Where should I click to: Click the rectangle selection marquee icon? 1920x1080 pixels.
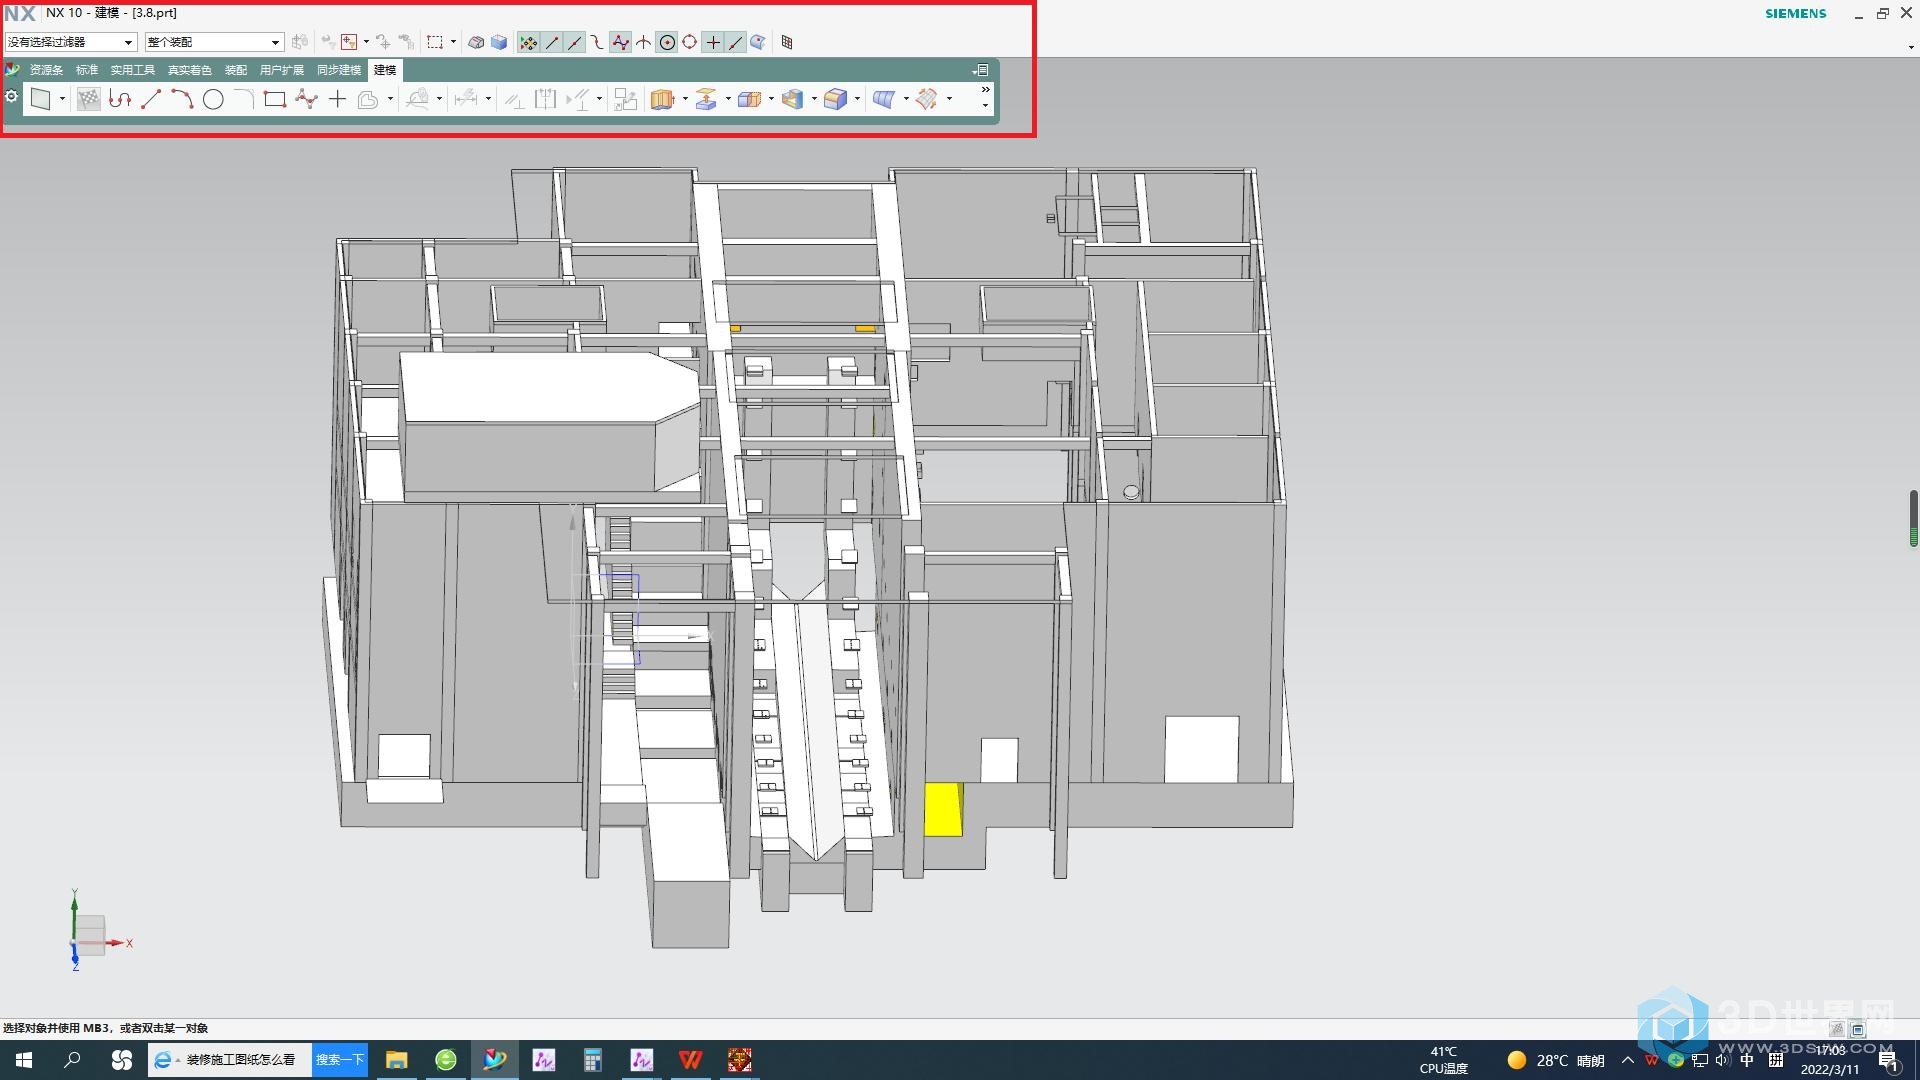coord(435,42)
